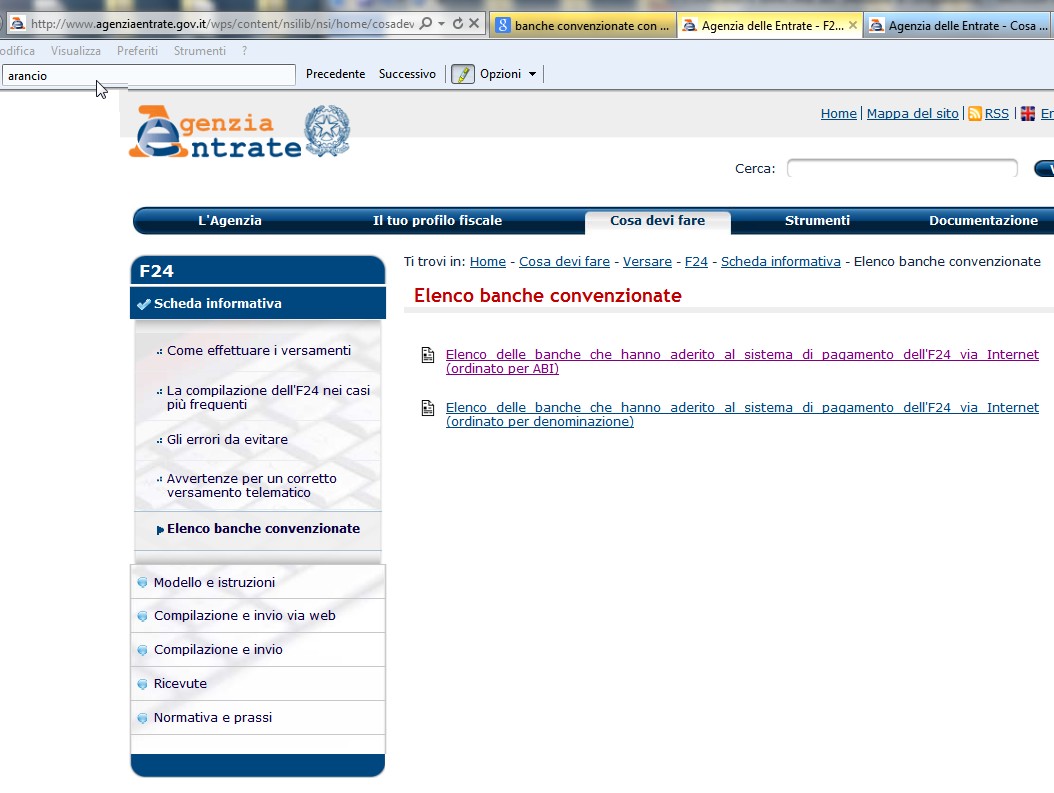The image size is (1054, 793).
Task: Switch to the banche convenzionate browser tab
Action: click(582, 26)
